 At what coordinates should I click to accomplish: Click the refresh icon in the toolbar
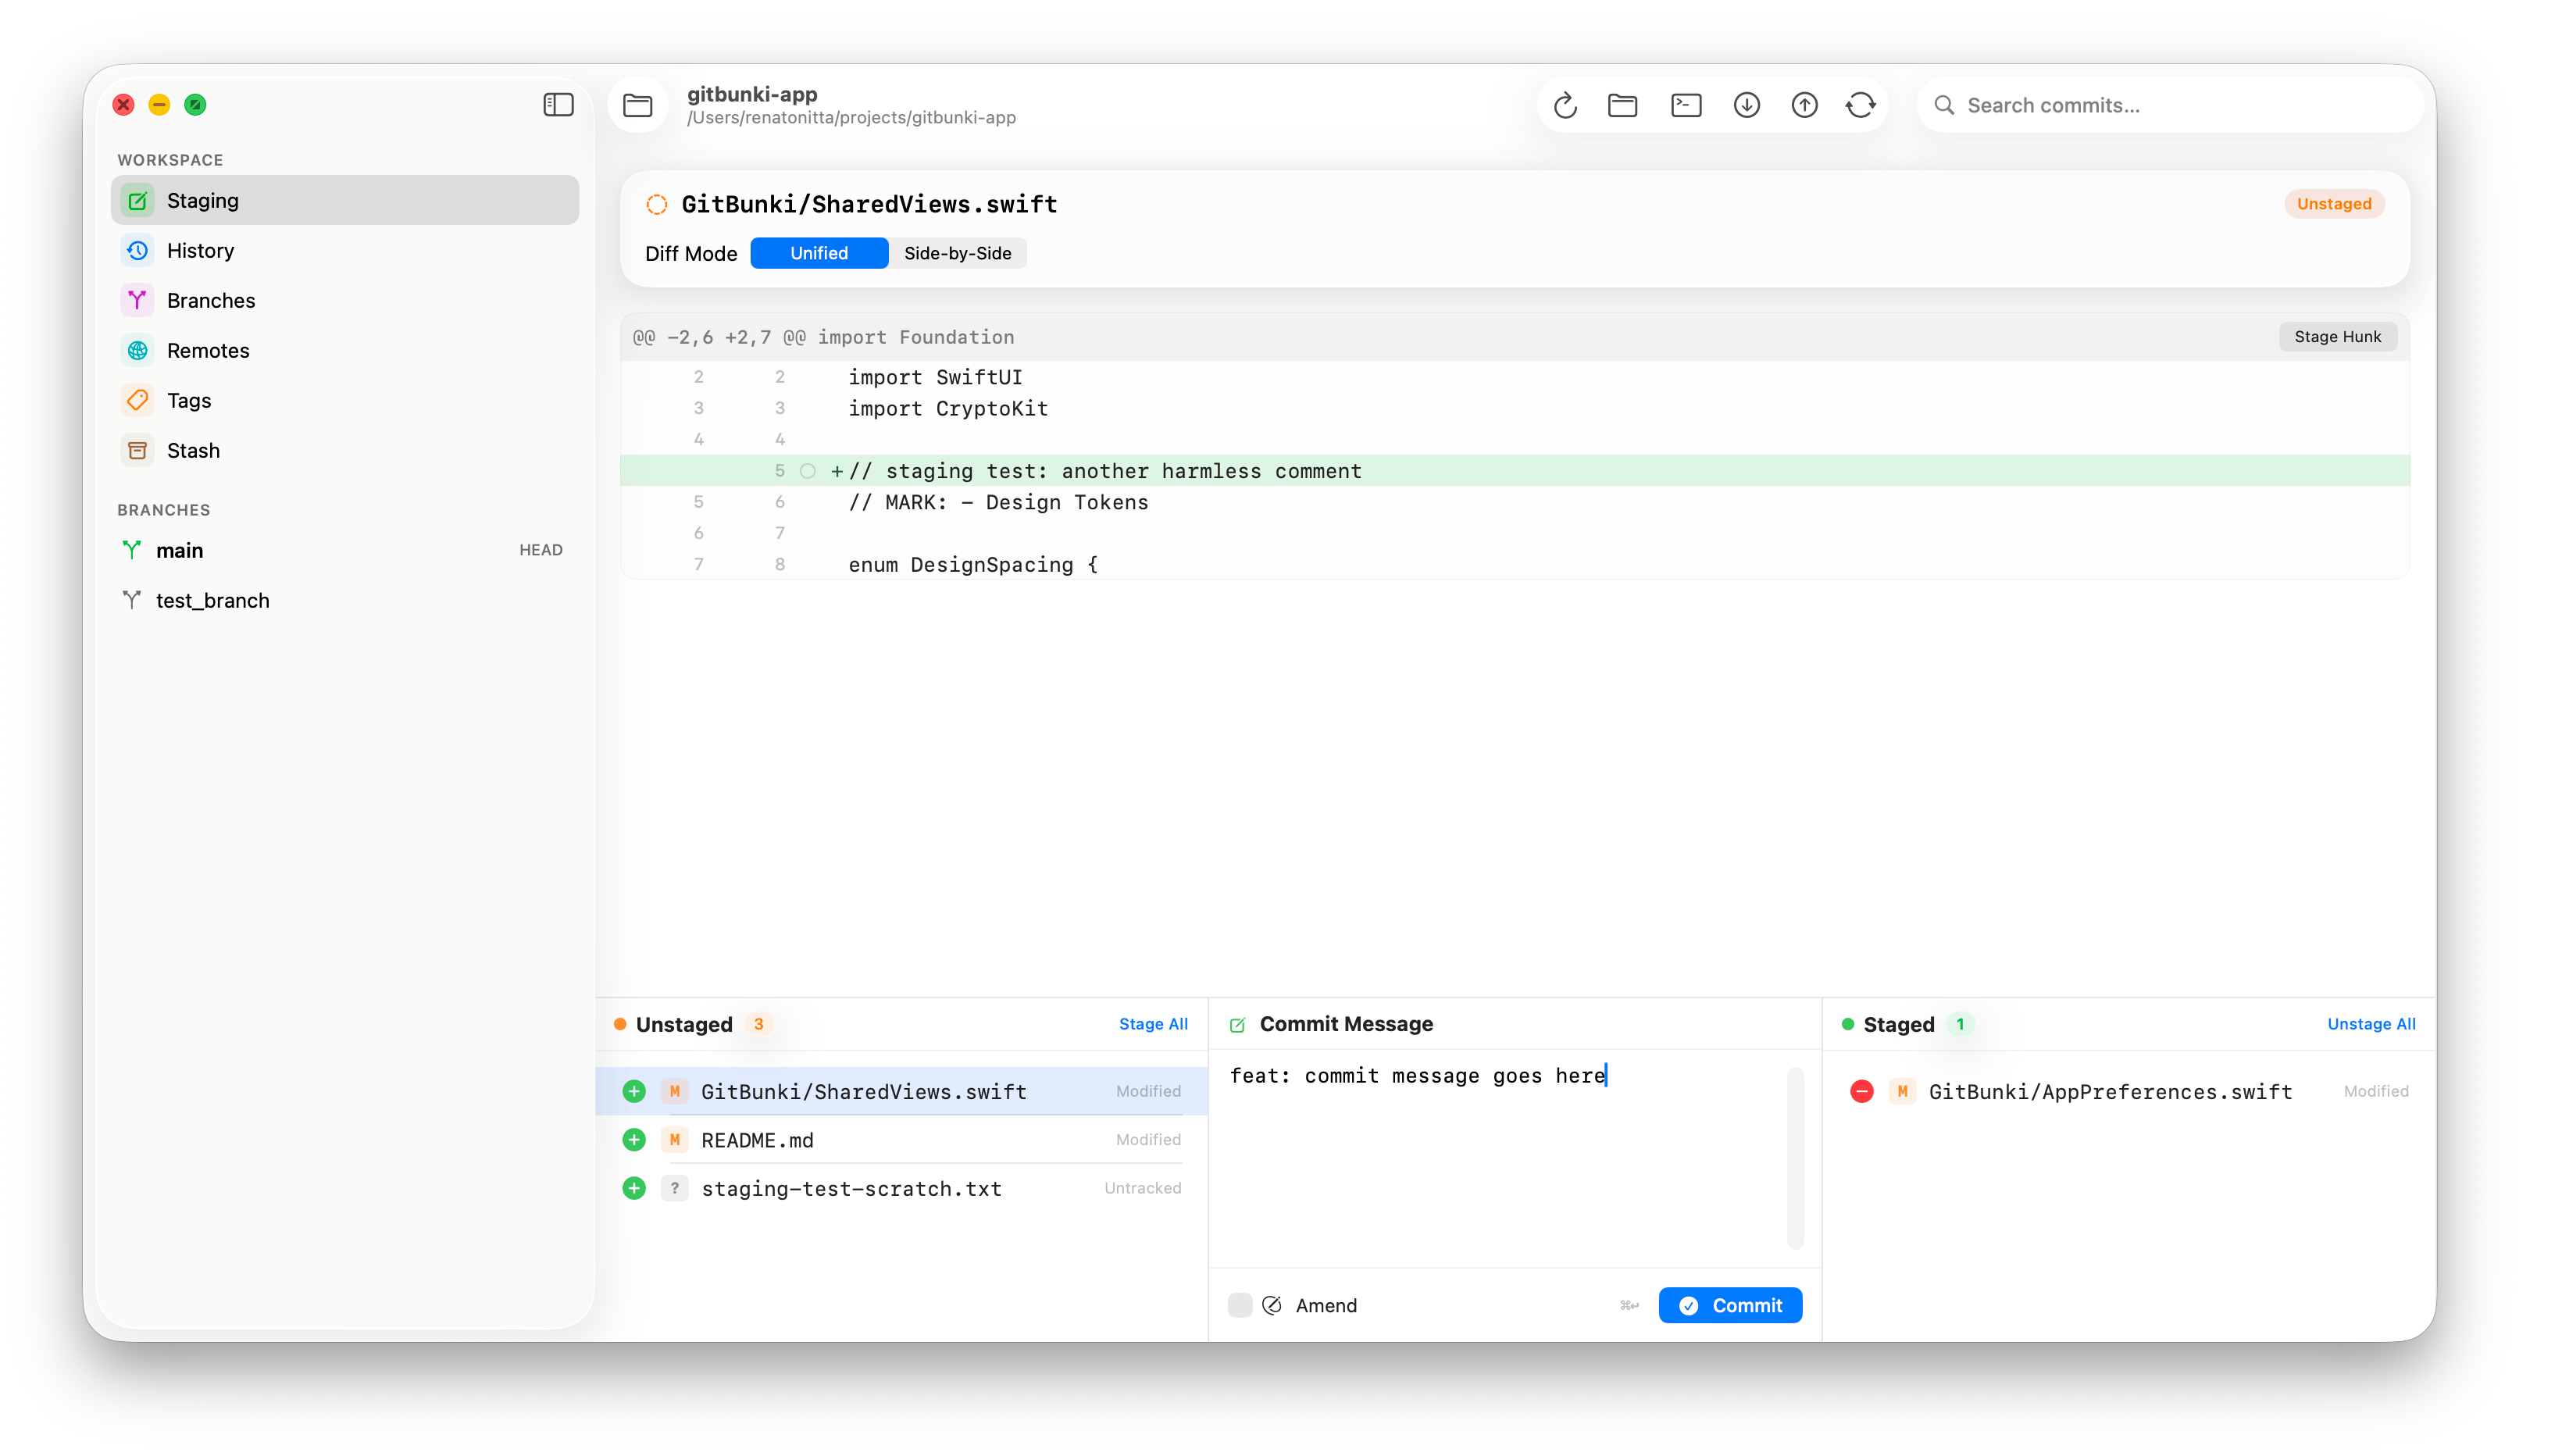tap(1565, 105)
